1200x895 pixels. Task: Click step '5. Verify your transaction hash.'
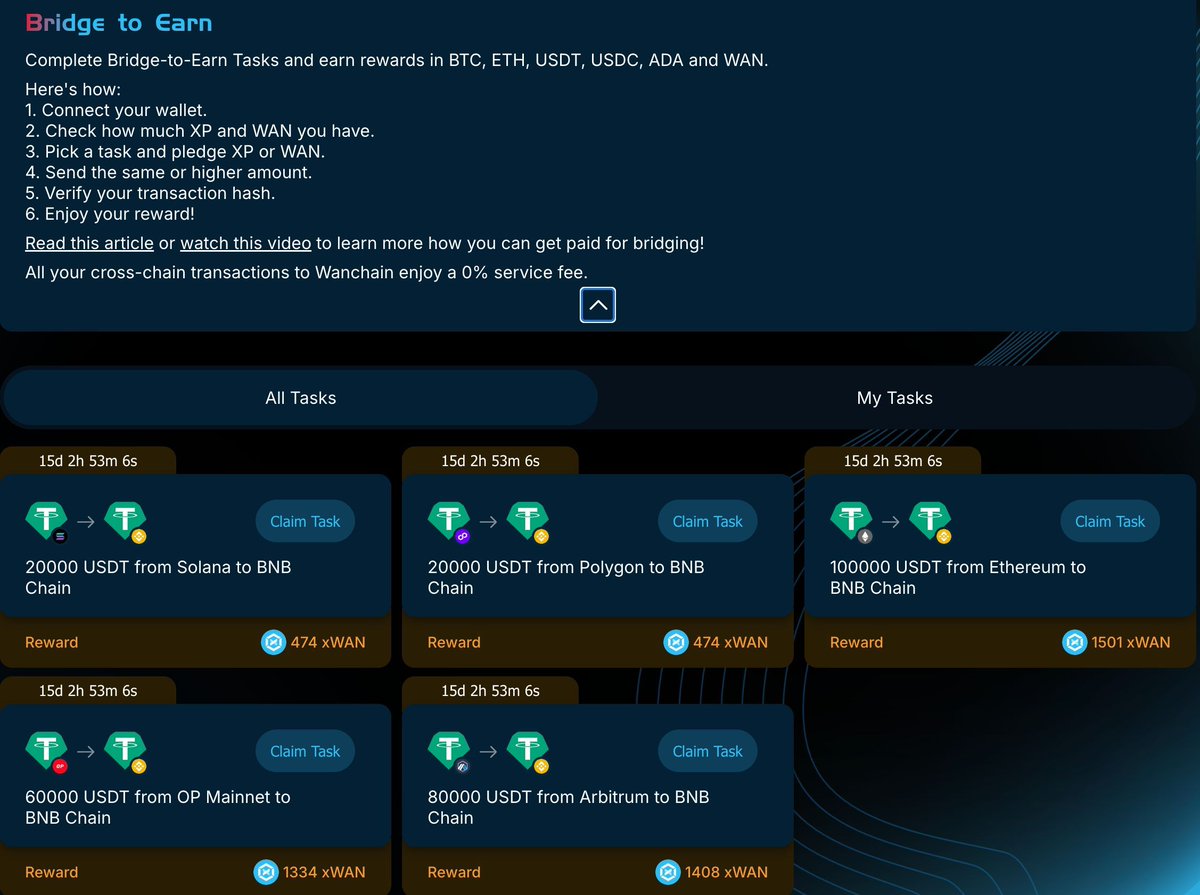[150, 193]
